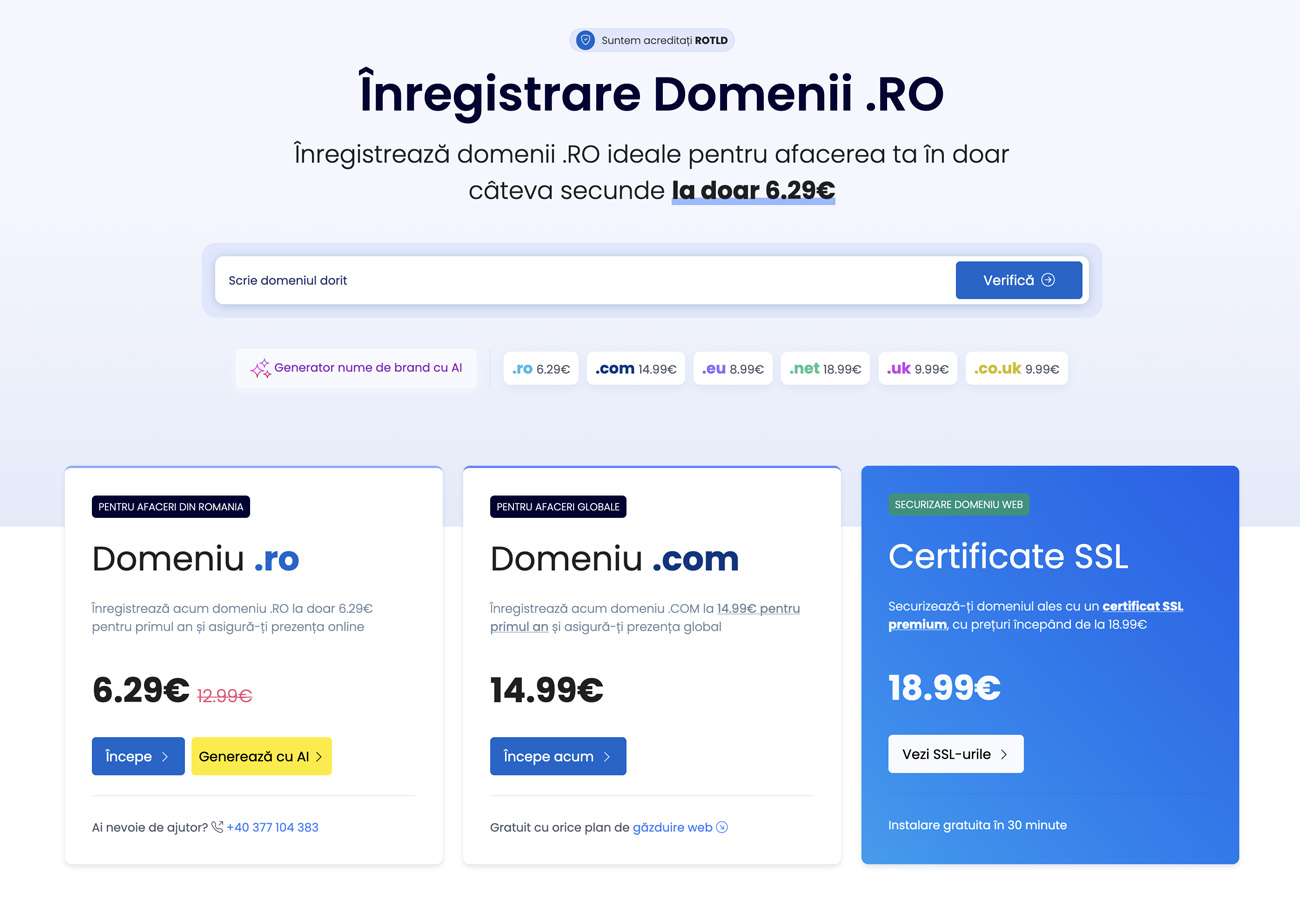This screenshot has height=911, width=1300.
Task: Click the Verifică button
Action: pos(1019,280)
